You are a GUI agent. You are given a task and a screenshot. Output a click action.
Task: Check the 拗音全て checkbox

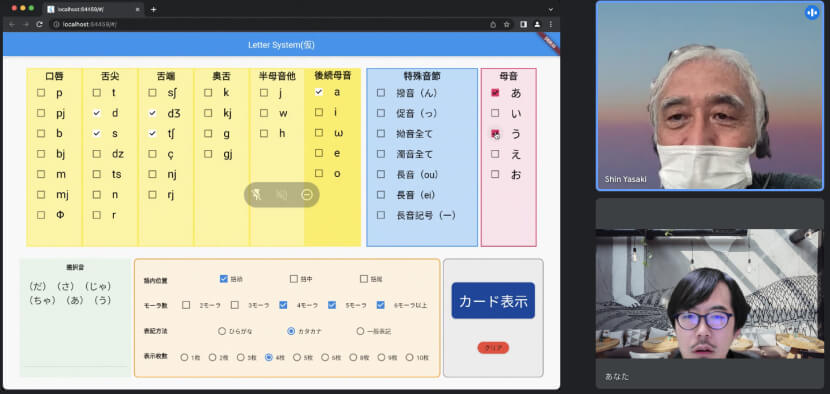tap(381, 133)
